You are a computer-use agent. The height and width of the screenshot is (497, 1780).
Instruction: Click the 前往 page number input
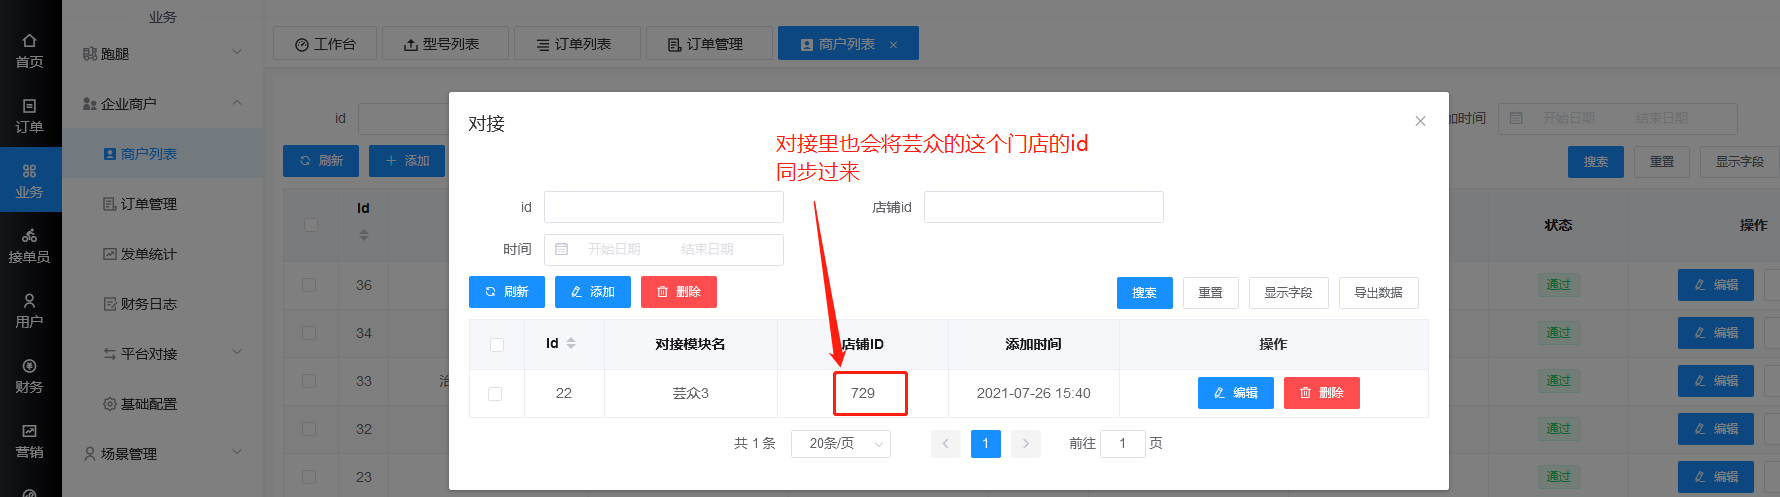1122,443
